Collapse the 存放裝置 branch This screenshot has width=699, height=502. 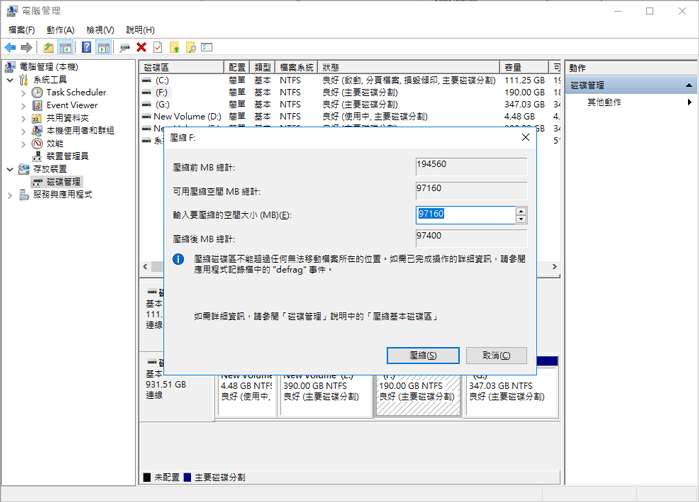click(x=10, y=169)
